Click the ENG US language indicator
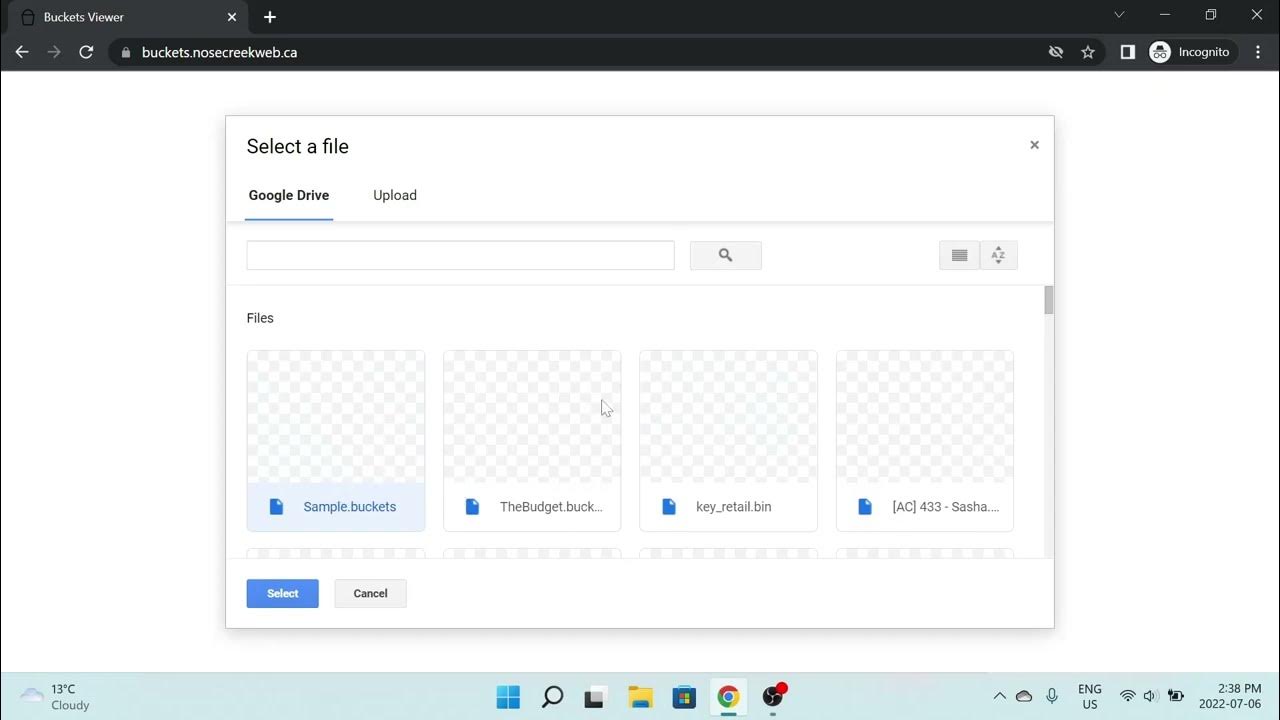 coord(1090,697)
